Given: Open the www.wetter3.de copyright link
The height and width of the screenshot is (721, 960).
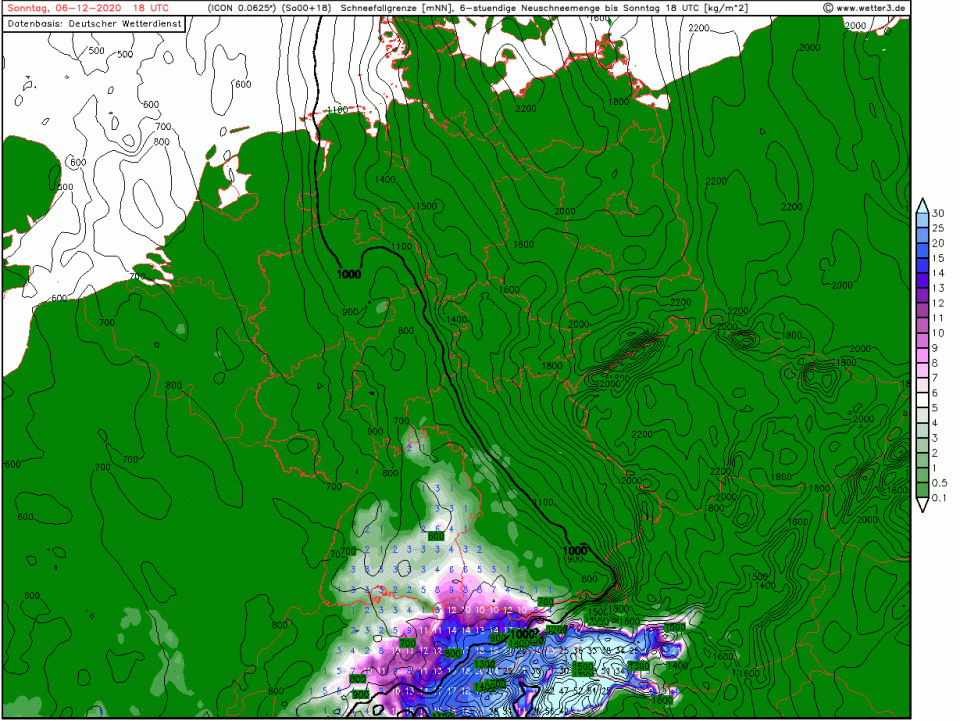Looking at the screenshot, I should pos(864,8).
